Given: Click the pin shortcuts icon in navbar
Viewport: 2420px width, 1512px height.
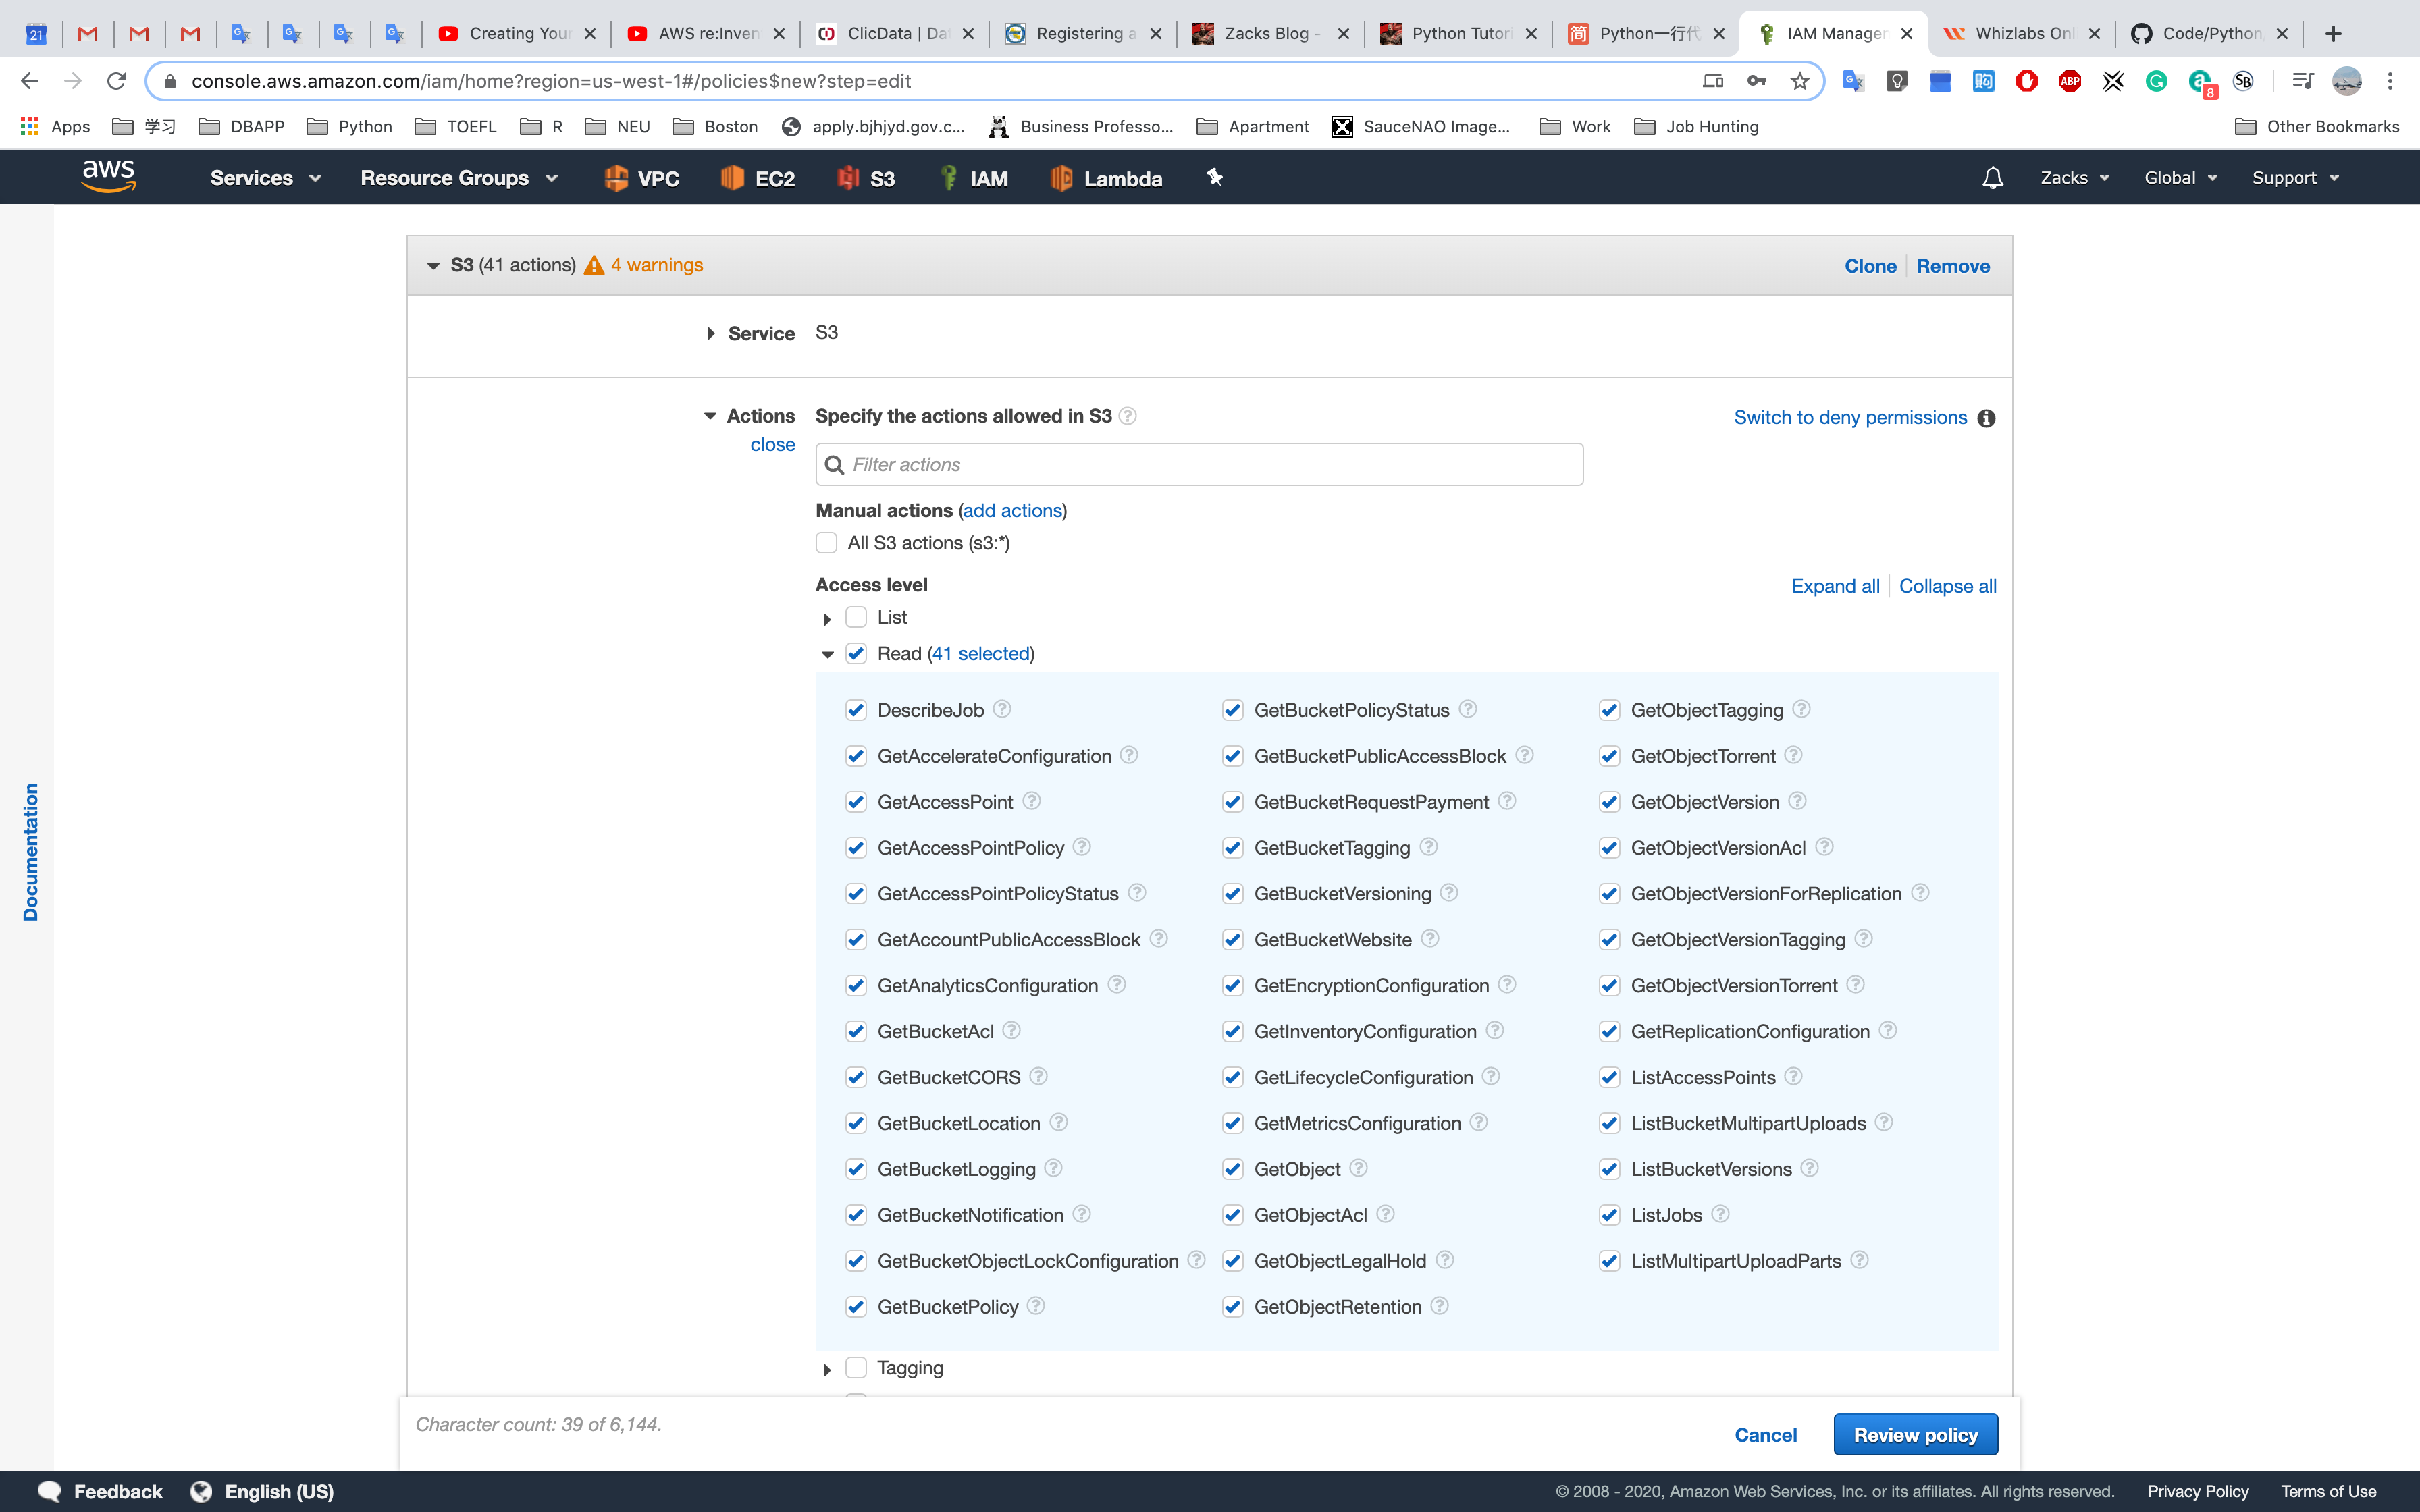Looking at the screenshot, I should (x=1214, y=178).
